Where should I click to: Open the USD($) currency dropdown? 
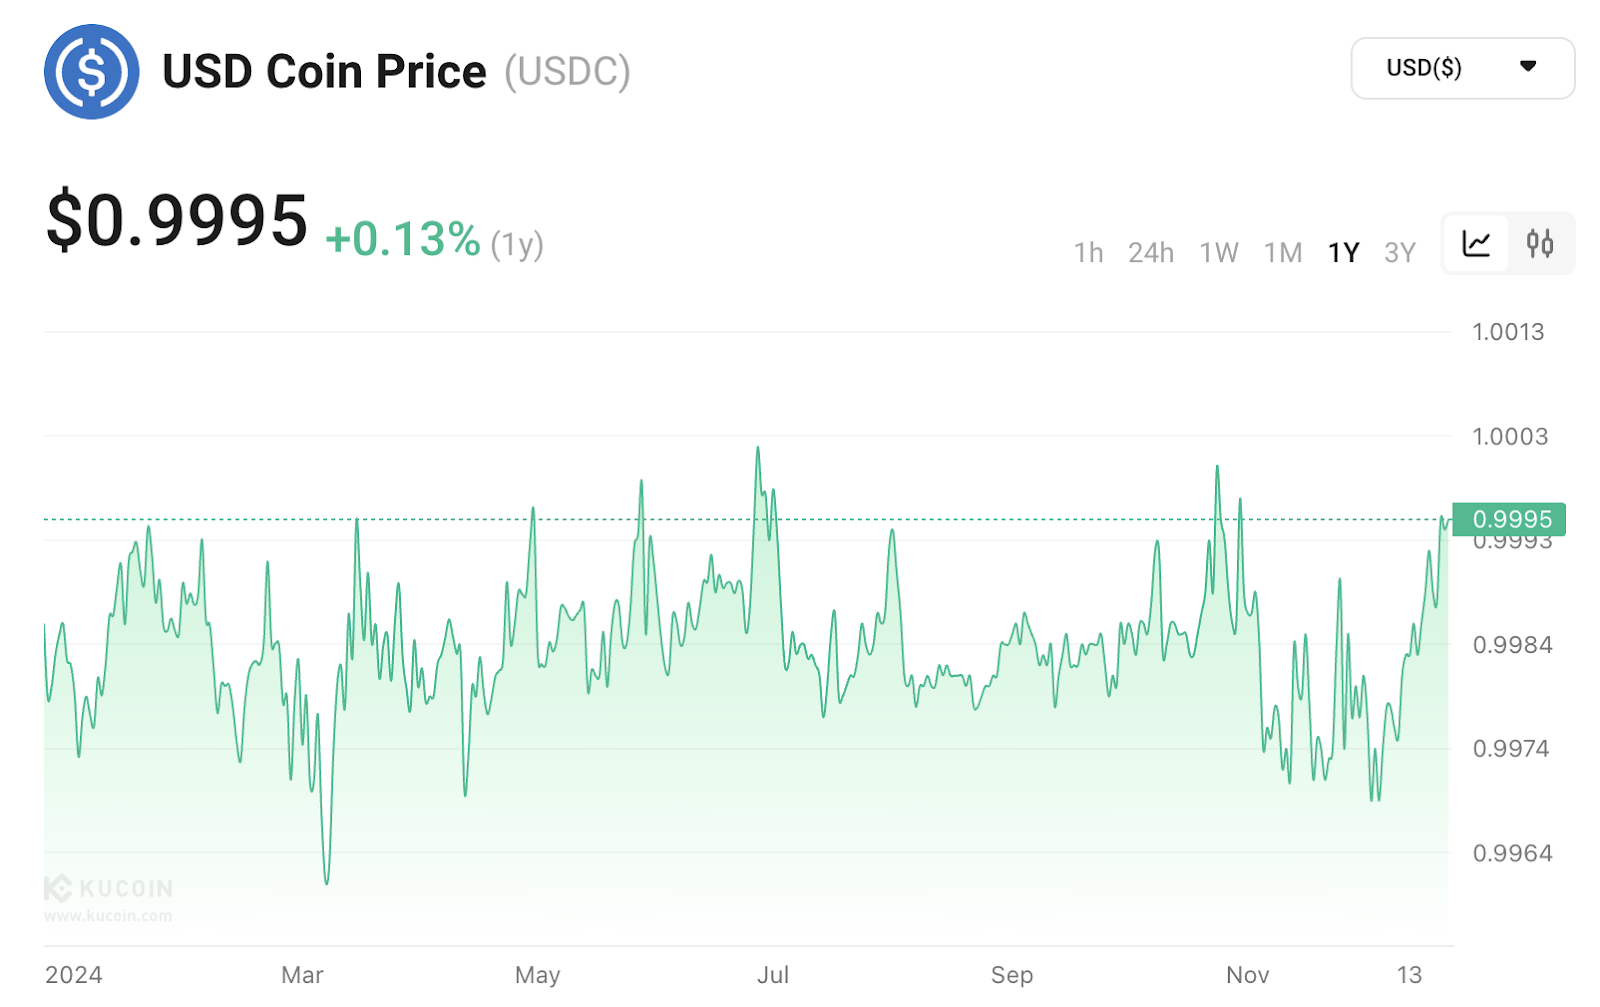click(x=1462, y=68)
